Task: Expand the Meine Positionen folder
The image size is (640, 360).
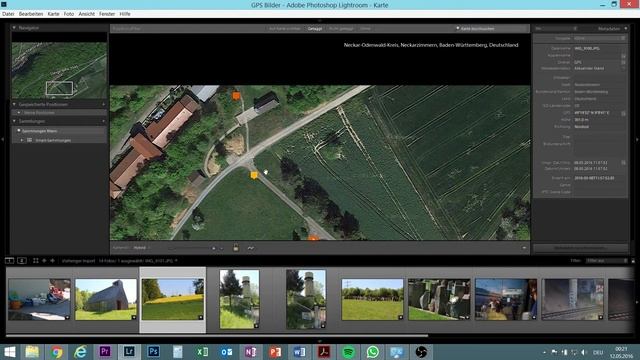Action: coord(19,113)
